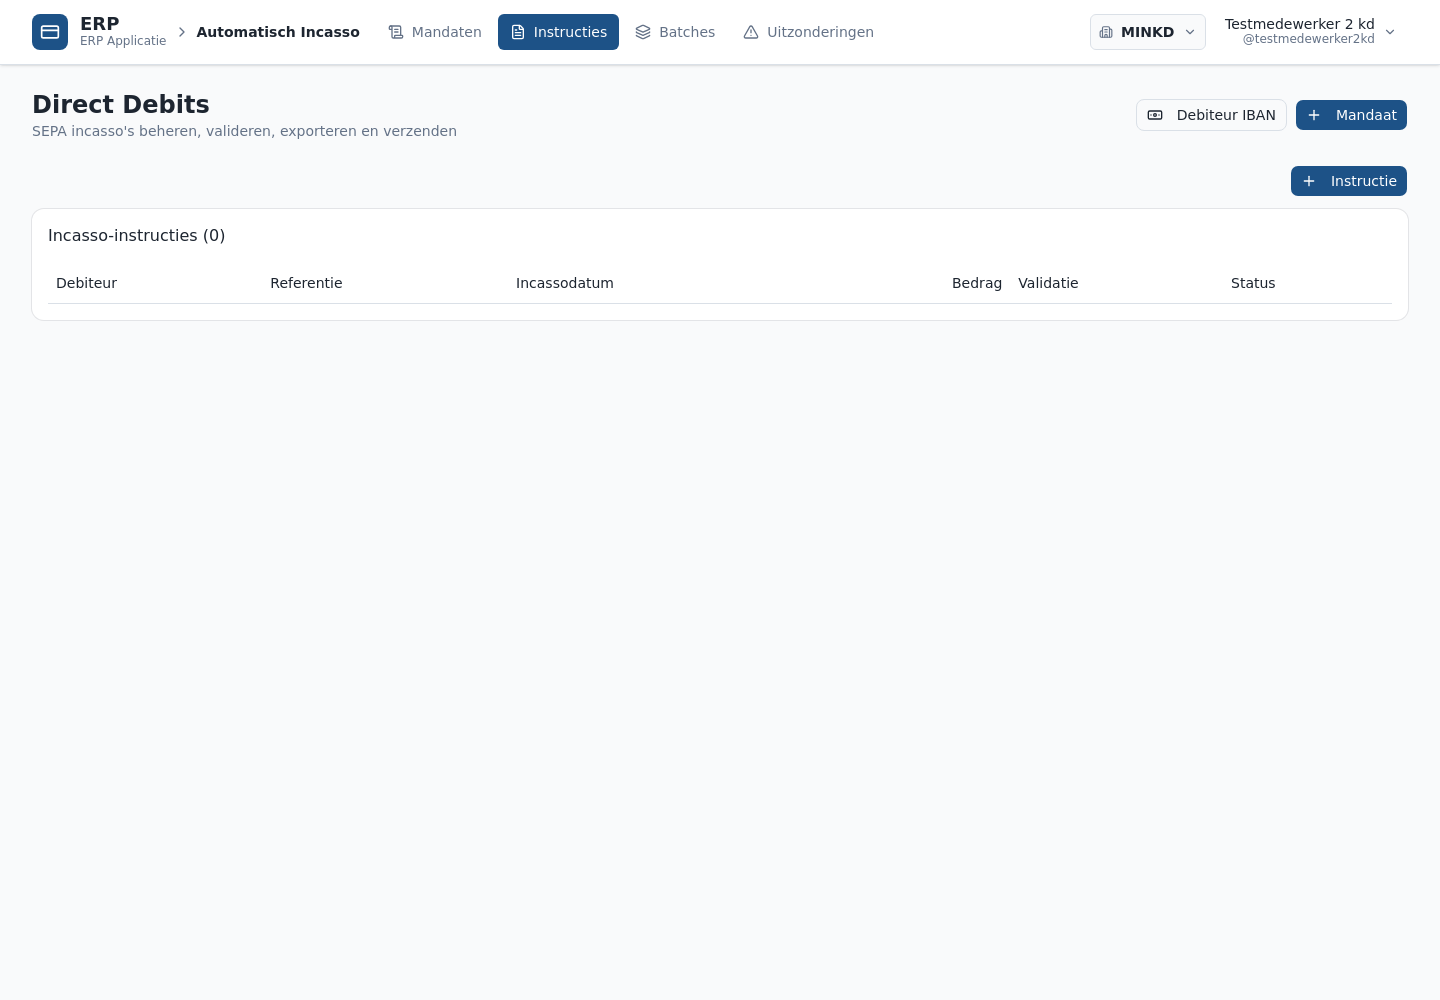Click the ERP credit card logo icon
Screen dimensions: 1440x1000
pos(50,32)
